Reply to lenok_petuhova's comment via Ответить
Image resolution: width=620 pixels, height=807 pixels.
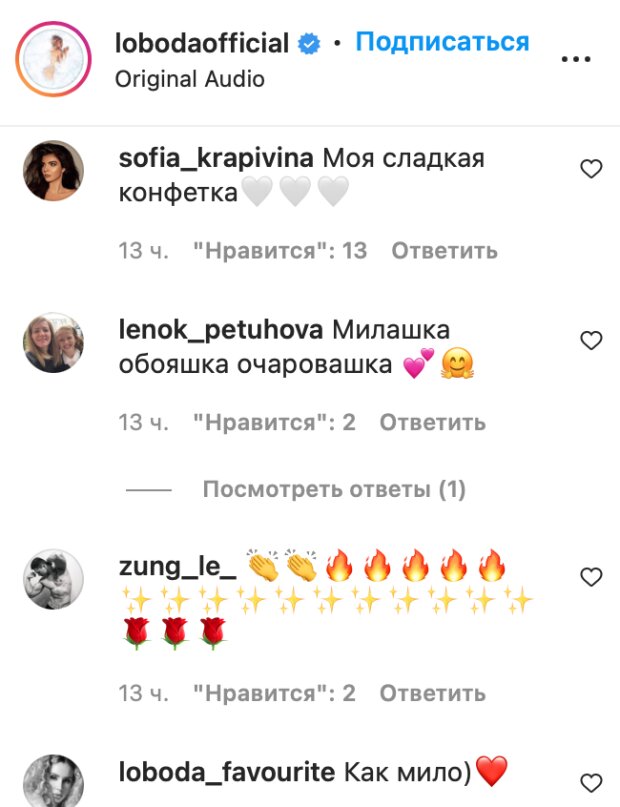[433, 423]
